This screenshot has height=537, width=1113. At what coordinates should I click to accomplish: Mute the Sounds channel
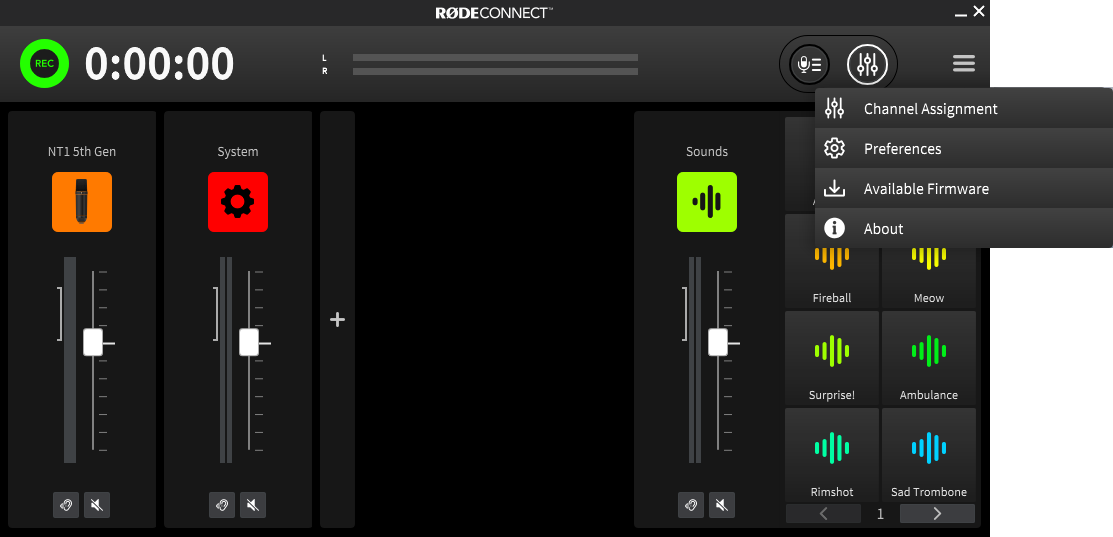coord(721,505)
